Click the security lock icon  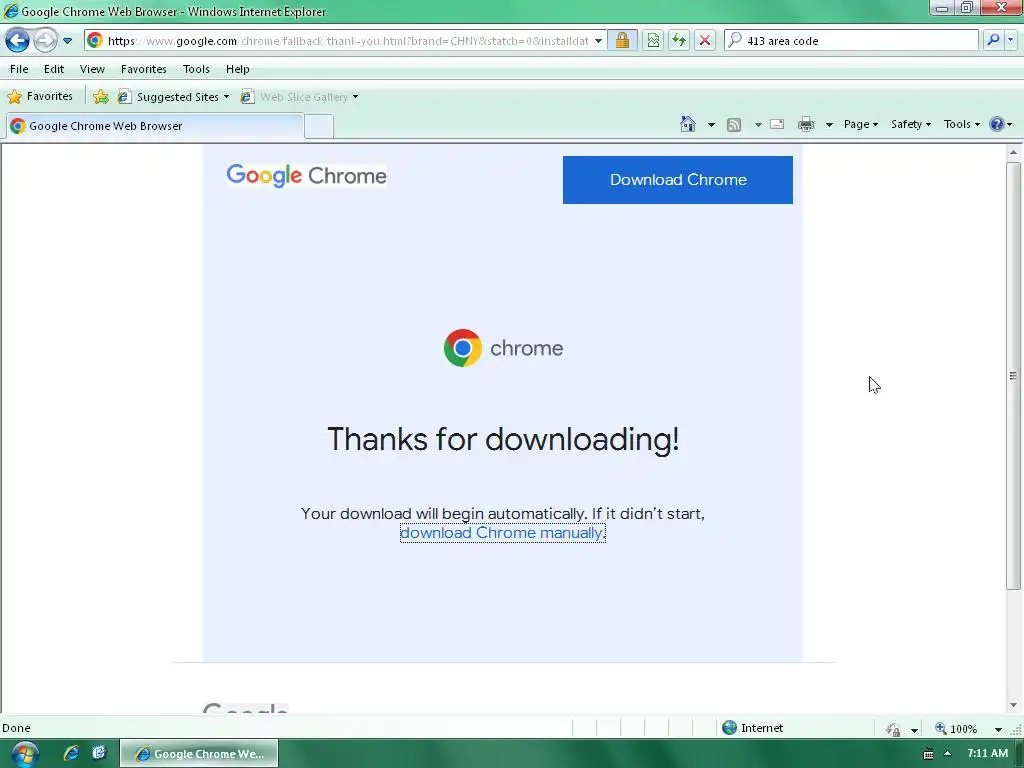click(622, 40)
